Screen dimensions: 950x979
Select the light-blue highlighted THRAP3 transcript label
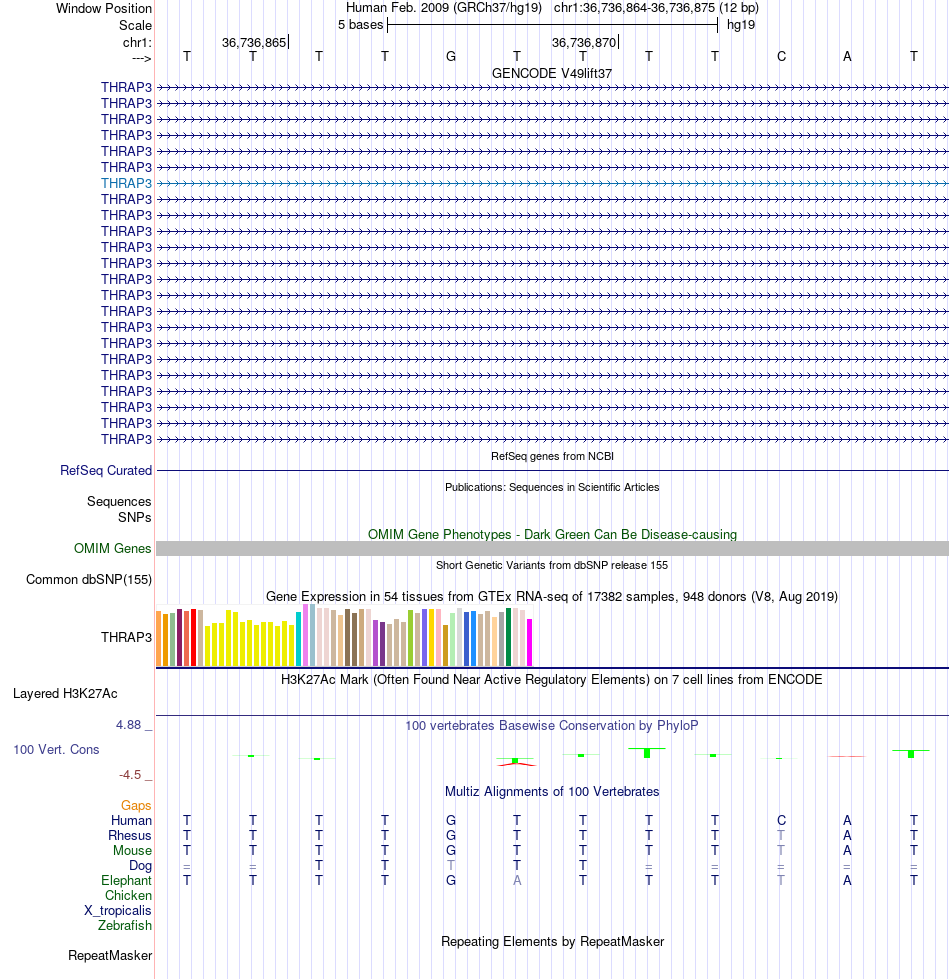click(x=127, y=184)
